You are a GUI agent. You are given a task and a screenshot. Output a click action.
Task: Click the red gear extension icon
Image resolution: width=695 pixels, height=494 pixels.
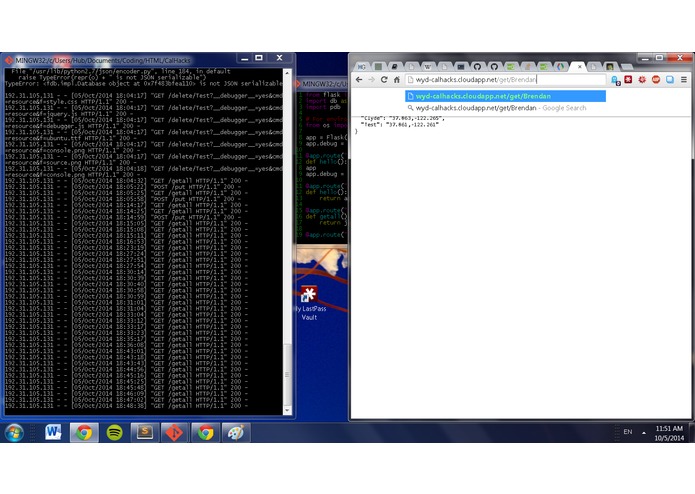click(642, 79)
